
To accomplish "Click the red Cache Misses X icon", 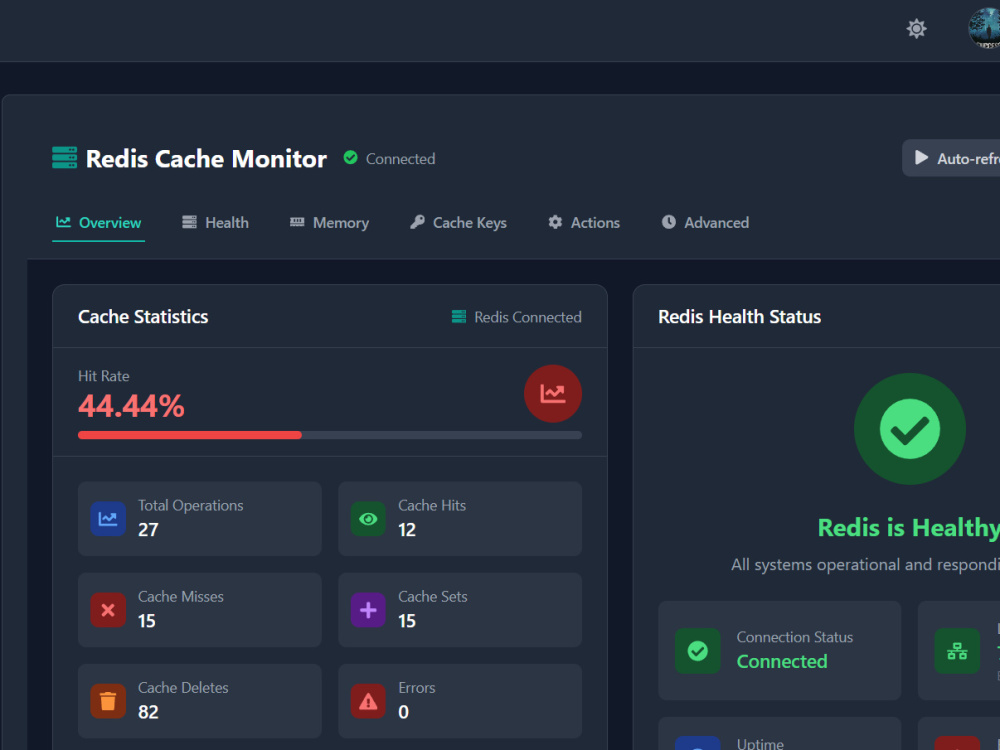I will [108, 610].
